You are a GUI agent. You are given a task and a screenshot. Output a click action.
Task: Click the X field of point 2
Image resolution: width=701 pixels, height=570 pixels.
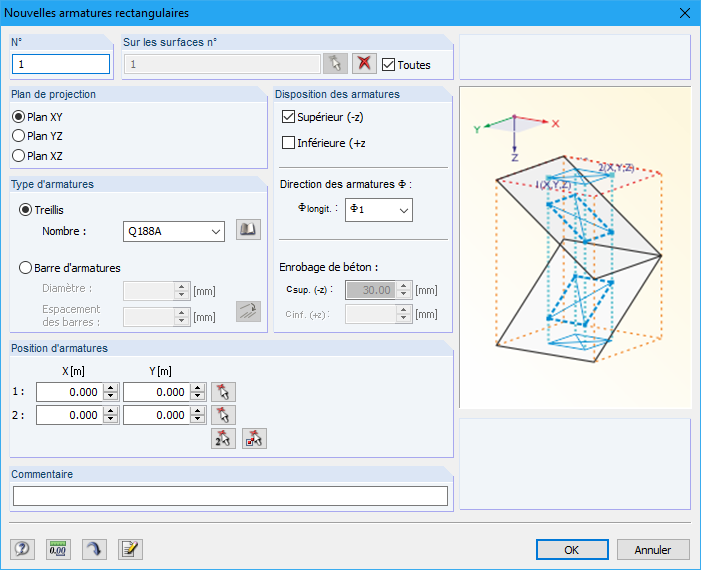[70, 415]
